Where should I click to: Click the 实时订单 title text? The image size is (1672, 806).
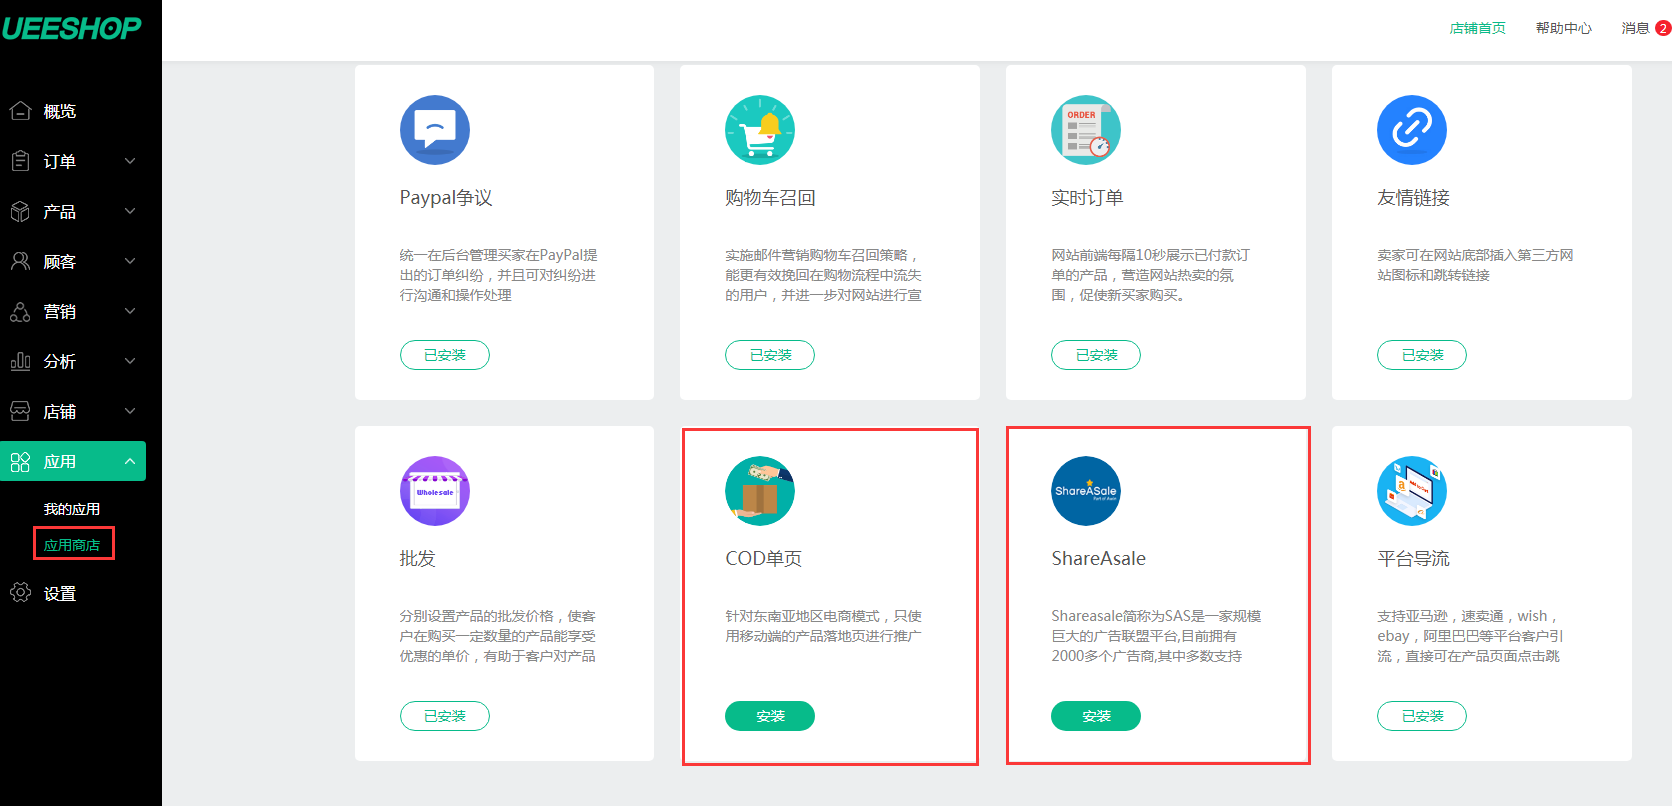[x=1087, y=198]
